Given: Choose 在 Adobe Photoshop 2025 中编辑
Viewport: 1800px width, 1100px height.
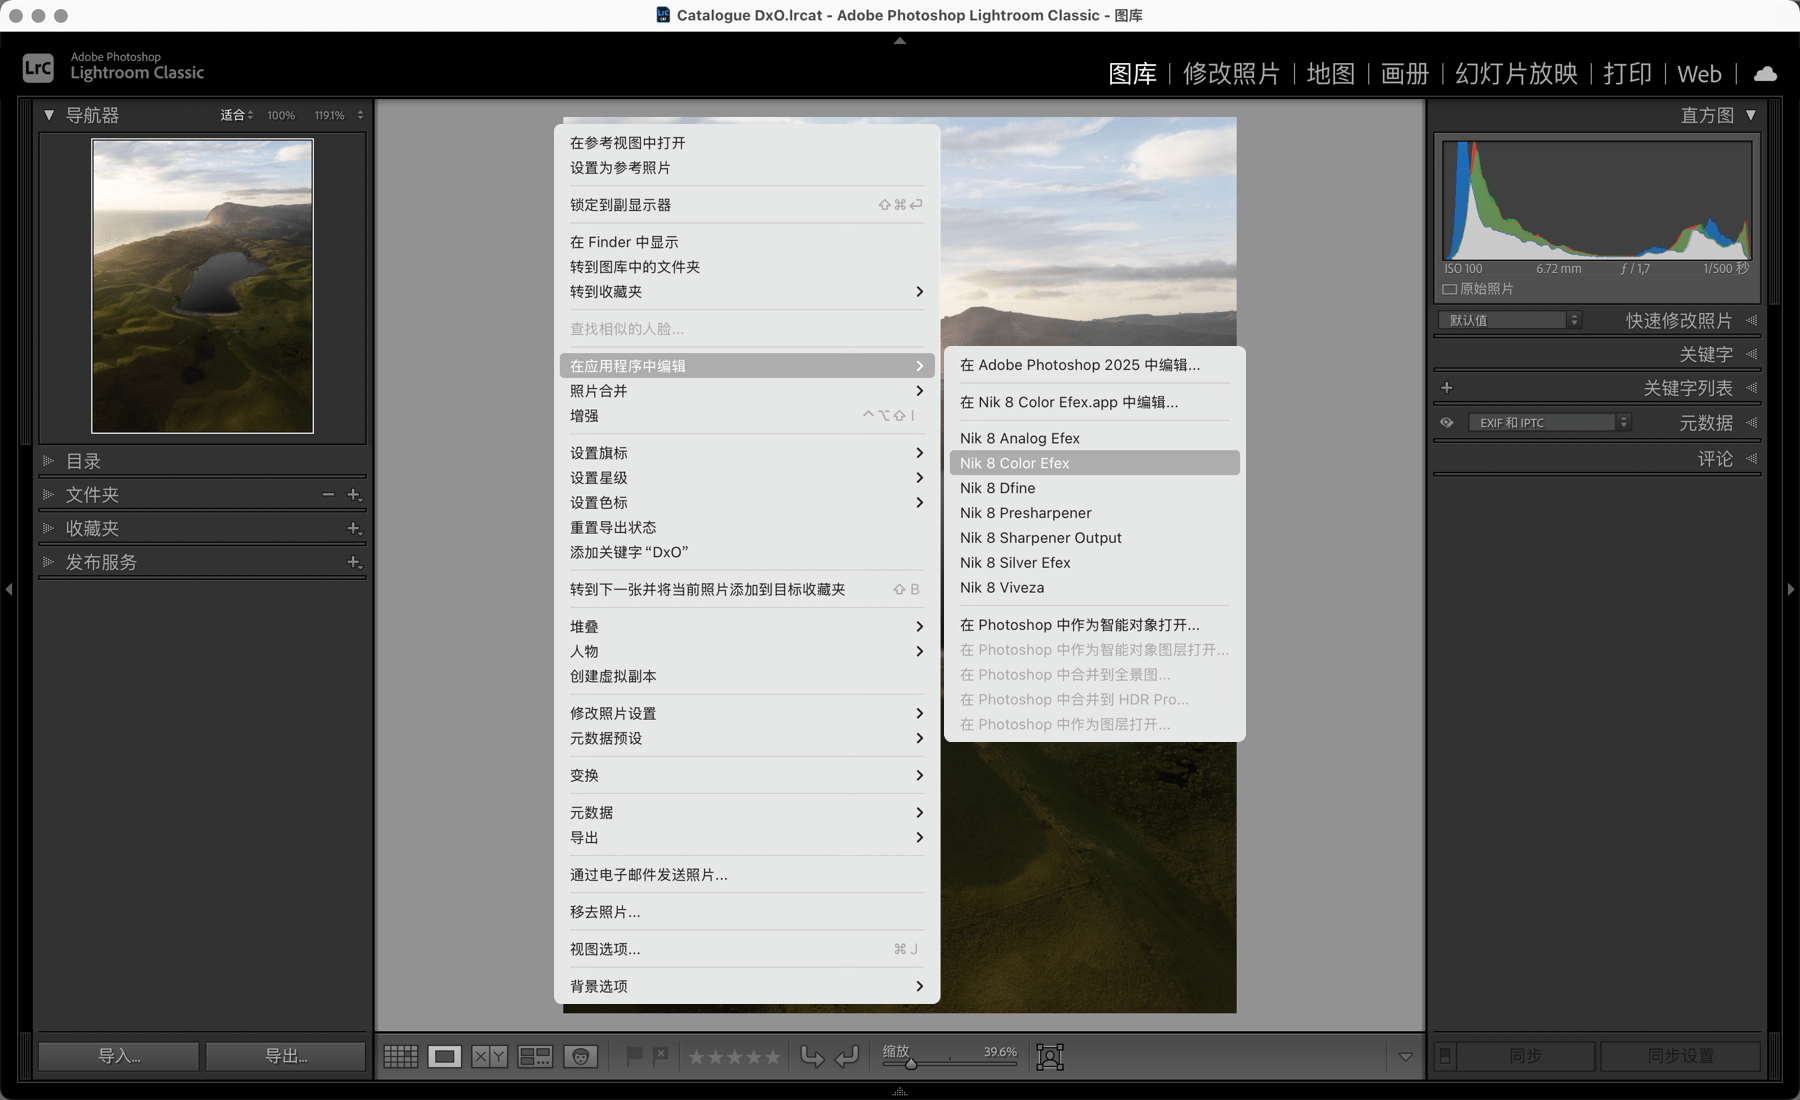Looking at the screenshot, I should pyautogui.click(x=1094, y=365).
